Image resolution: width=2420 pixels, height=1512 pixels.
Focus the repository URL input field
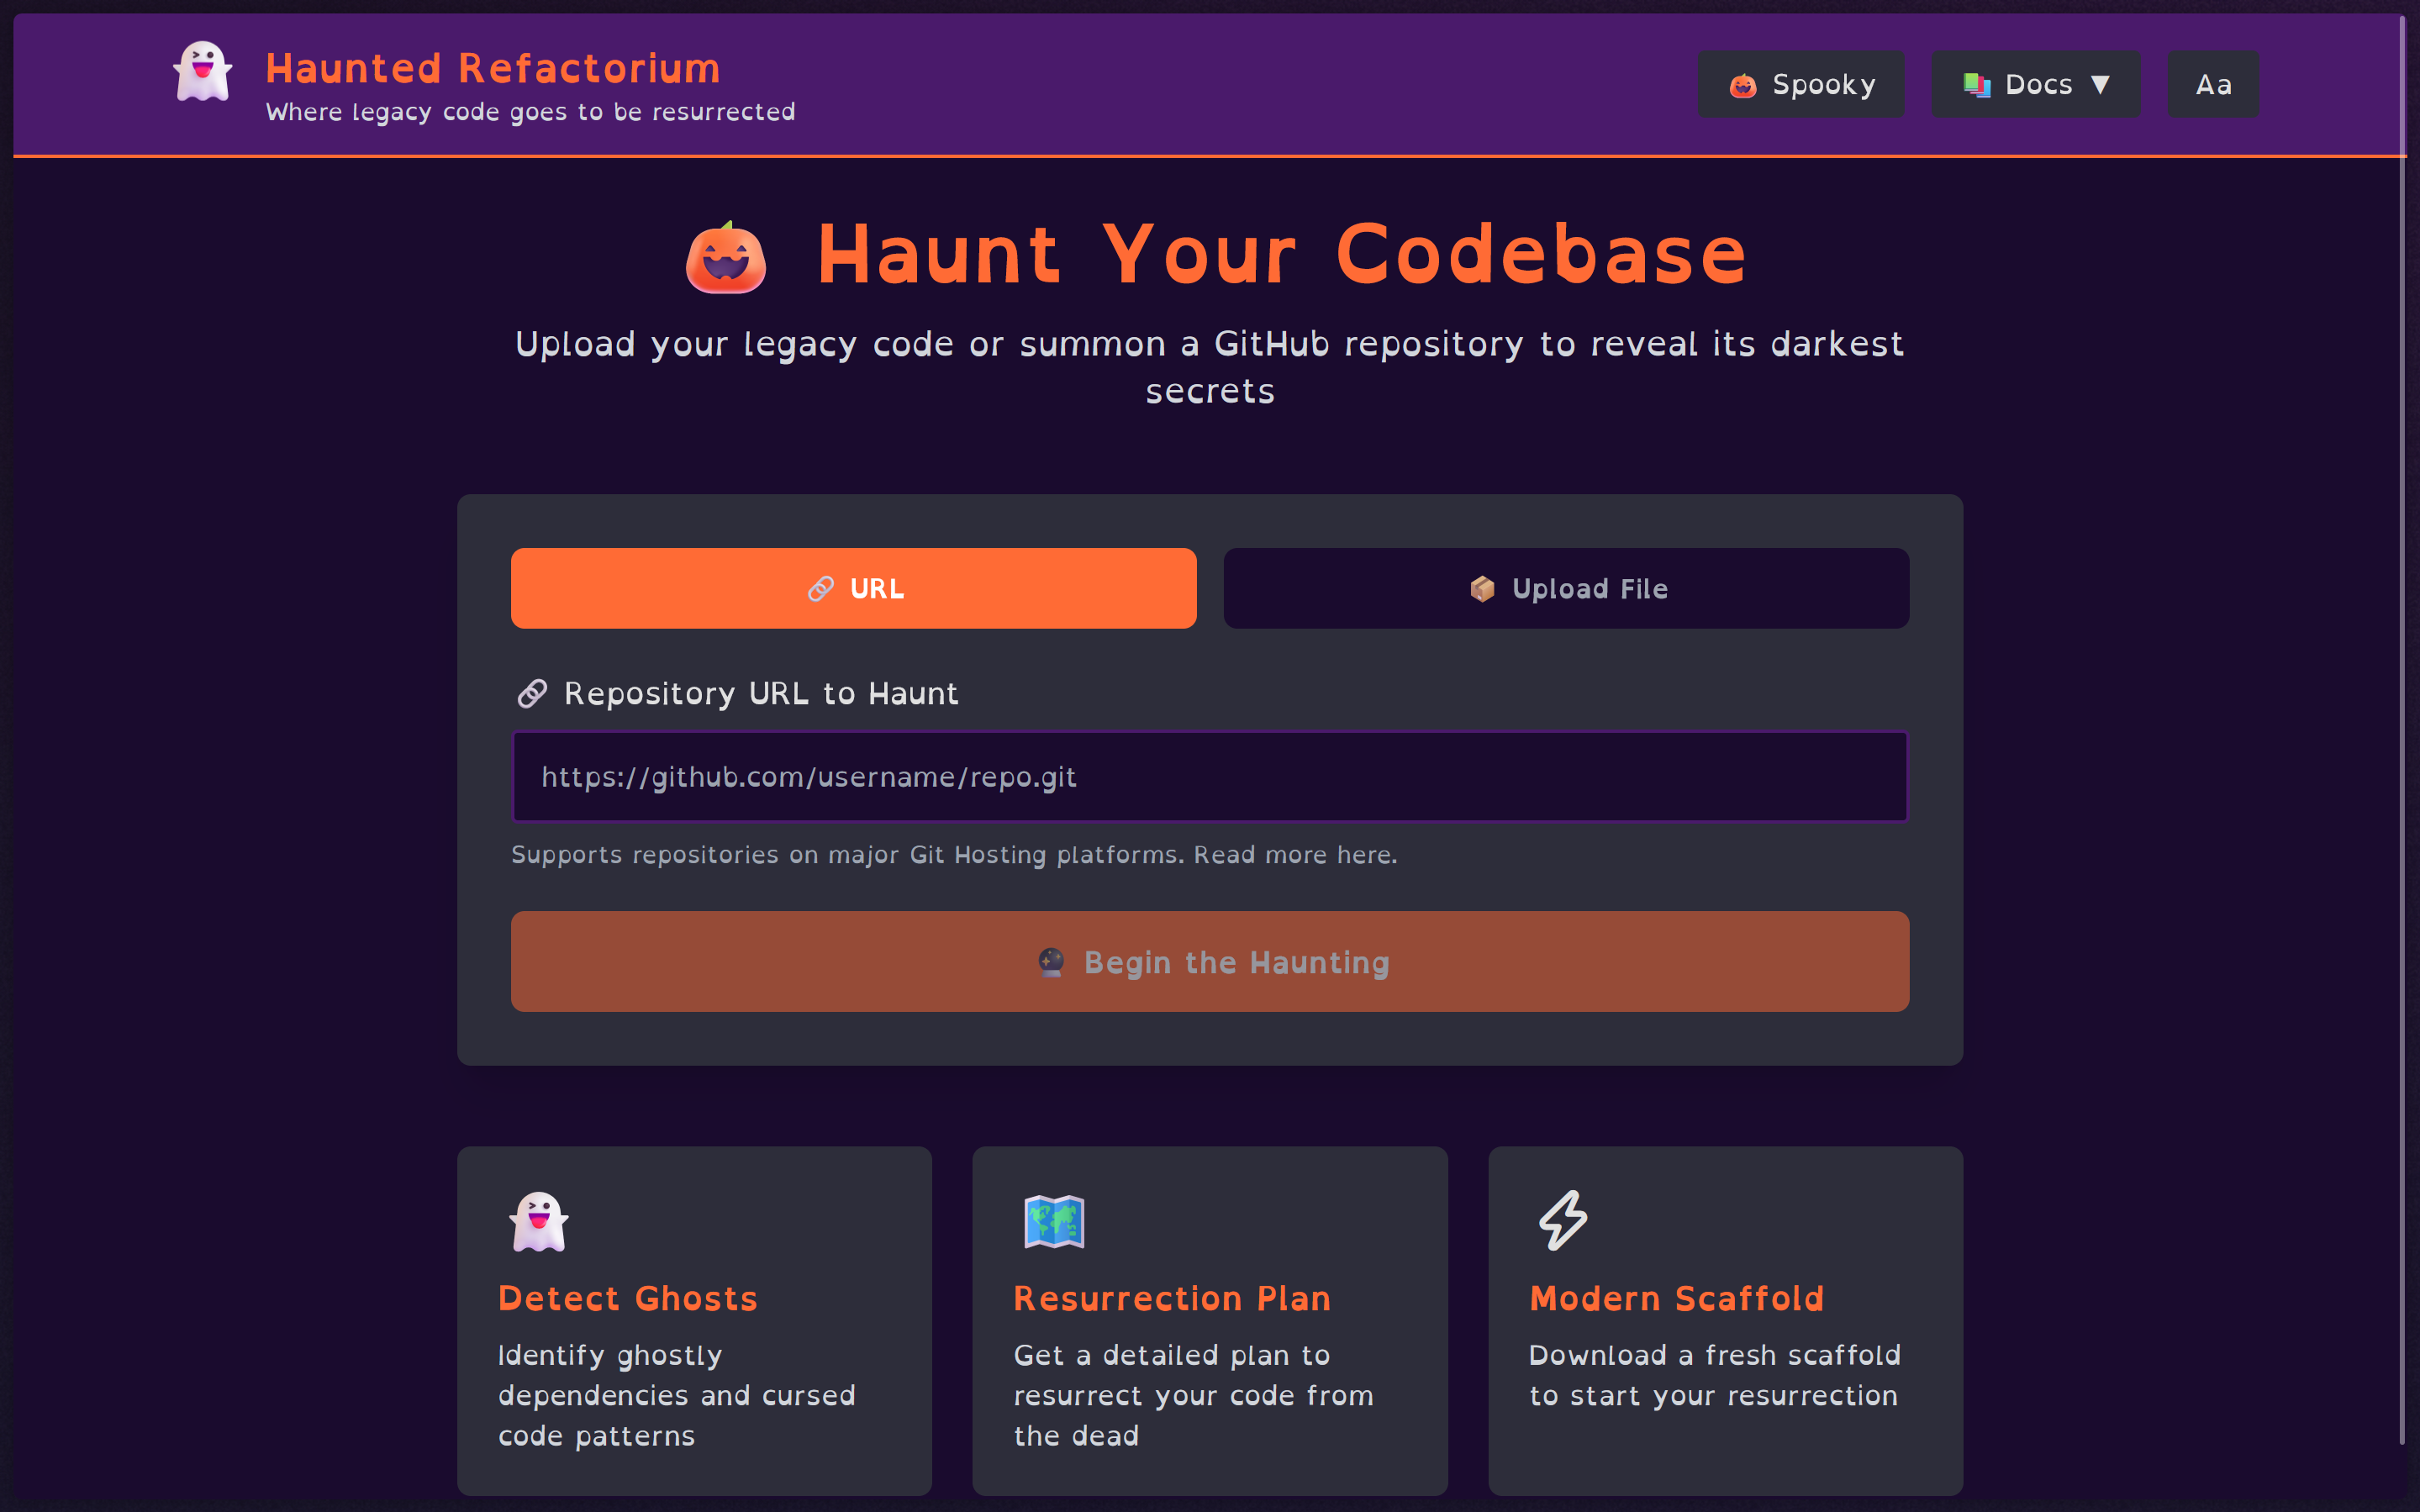pos(1209,777)
